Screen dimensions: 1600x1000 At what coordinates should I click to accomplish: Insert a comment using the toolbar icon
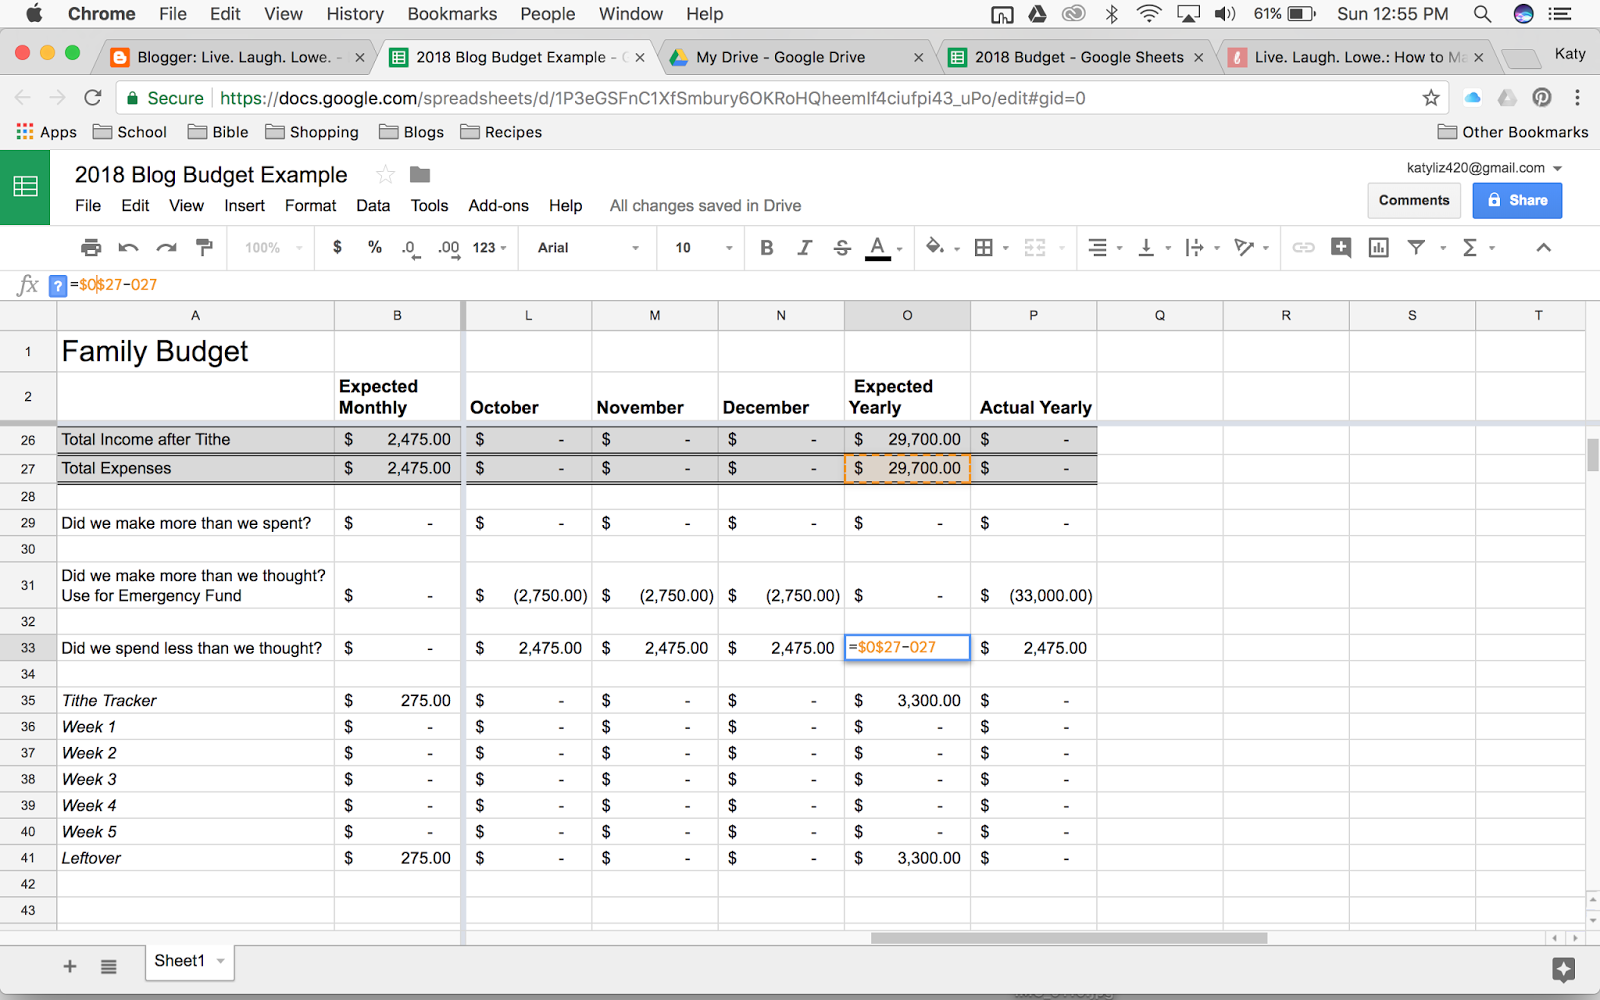point(1341,247)
